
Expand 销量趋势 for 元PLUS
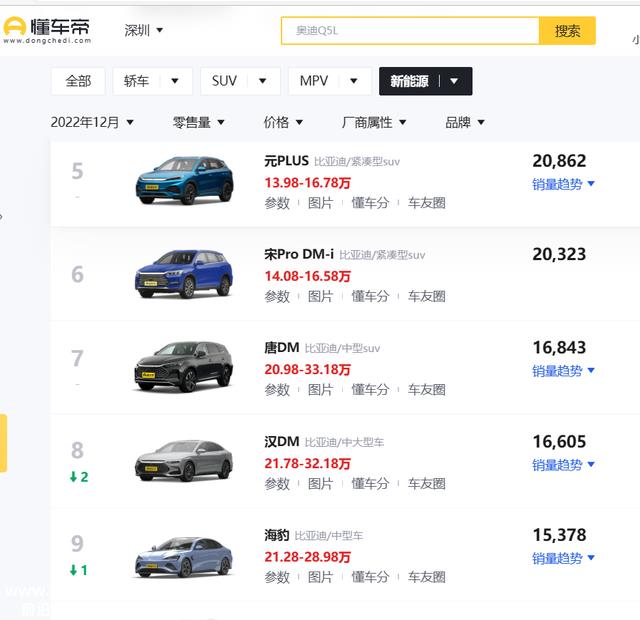coord(563,184)
